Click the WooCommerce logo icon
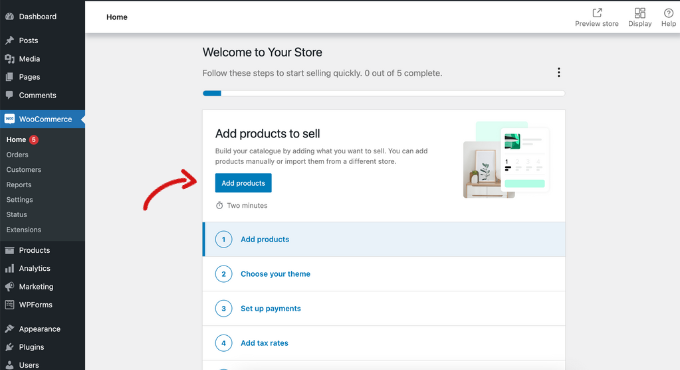 (10, 119)
